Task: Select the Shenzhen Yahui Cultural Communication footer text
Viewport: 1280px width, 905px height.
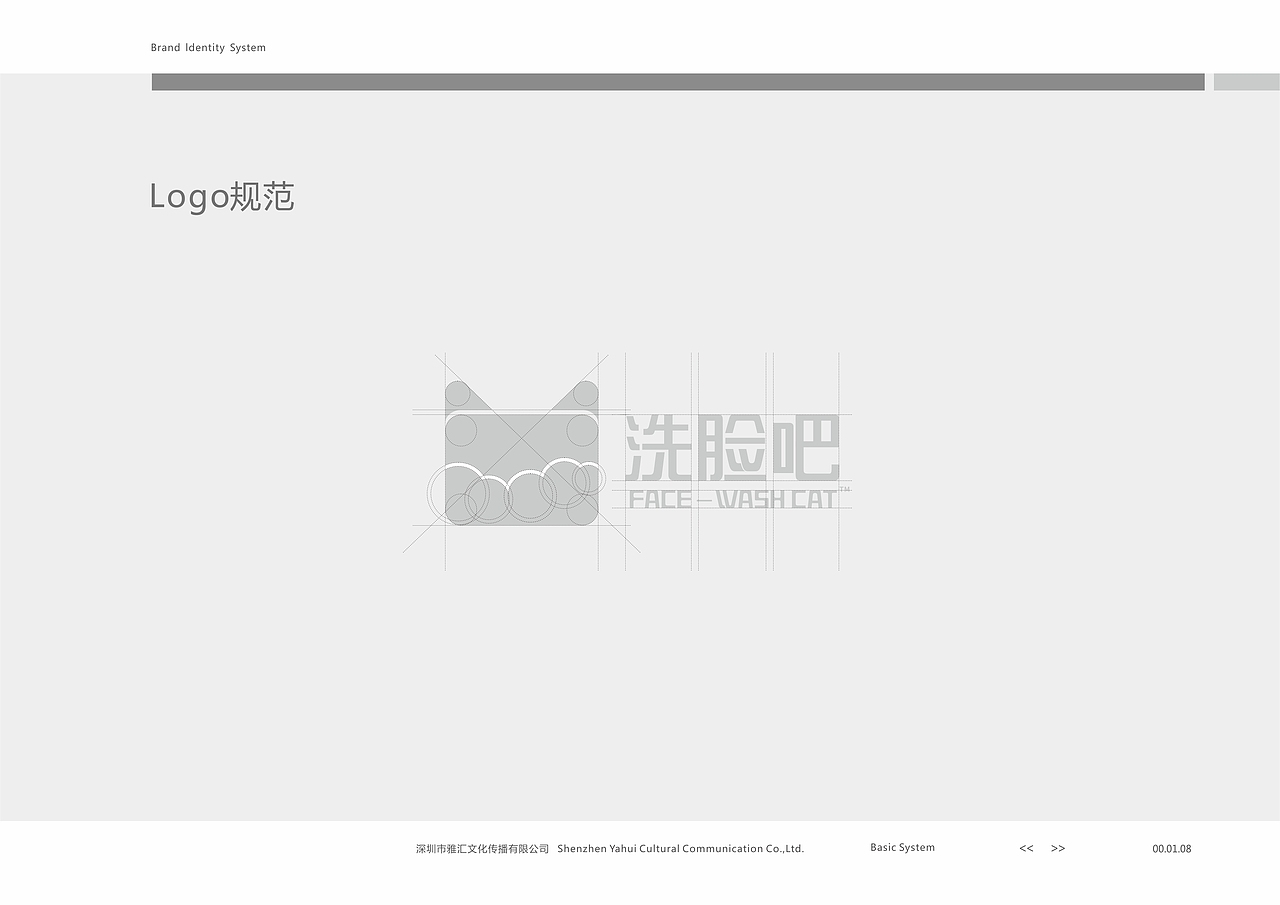Action: pyautogui.click(x=608, y=848)
